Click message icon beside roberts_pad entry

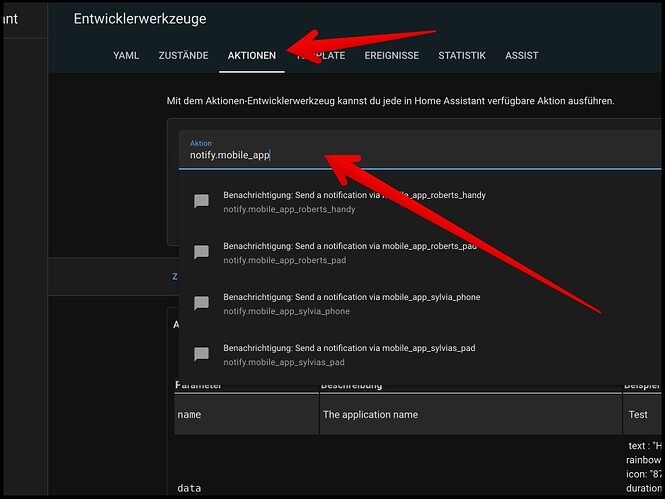click(x=201, y=252)
